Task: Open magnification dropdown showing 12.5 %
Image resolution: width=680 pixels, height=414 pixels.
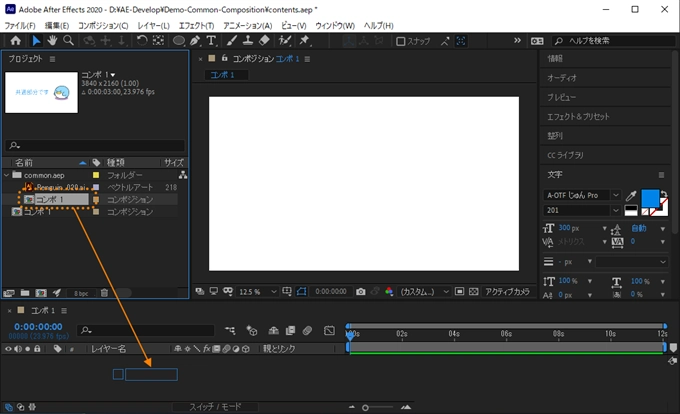Action: pyautogui.click(x=257, y=292)
